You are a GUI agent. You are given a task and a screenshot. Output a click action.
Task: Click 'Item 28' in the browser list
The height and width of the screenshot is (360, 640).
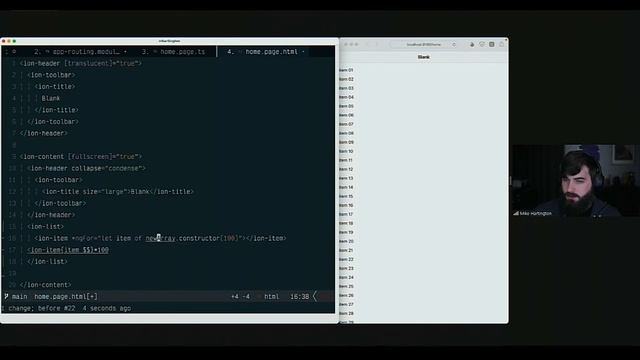click(x=346, y=313)
